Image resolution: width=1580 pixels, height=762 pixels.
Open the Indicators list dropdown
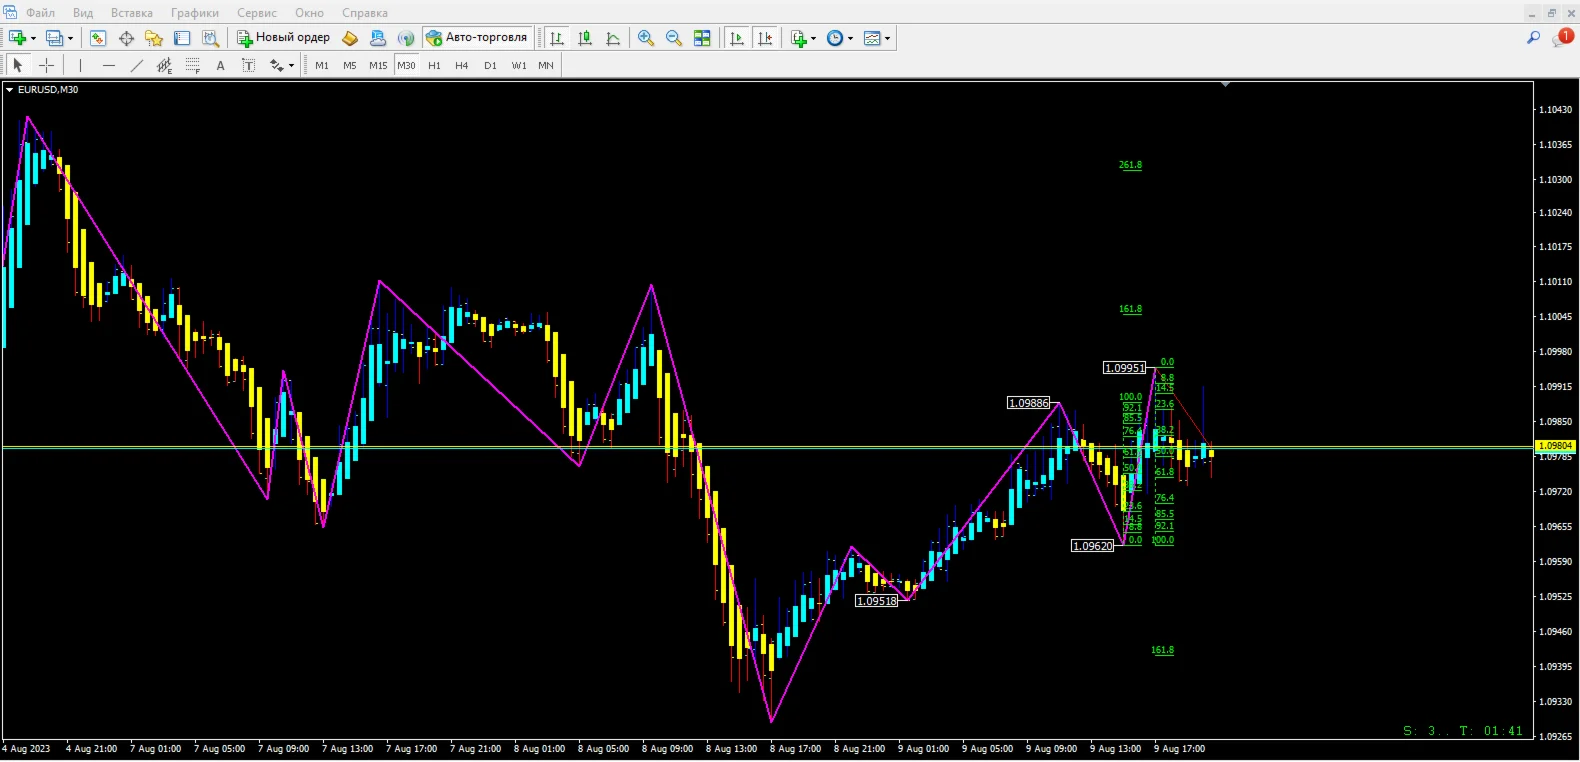click(x=813, y=39)
